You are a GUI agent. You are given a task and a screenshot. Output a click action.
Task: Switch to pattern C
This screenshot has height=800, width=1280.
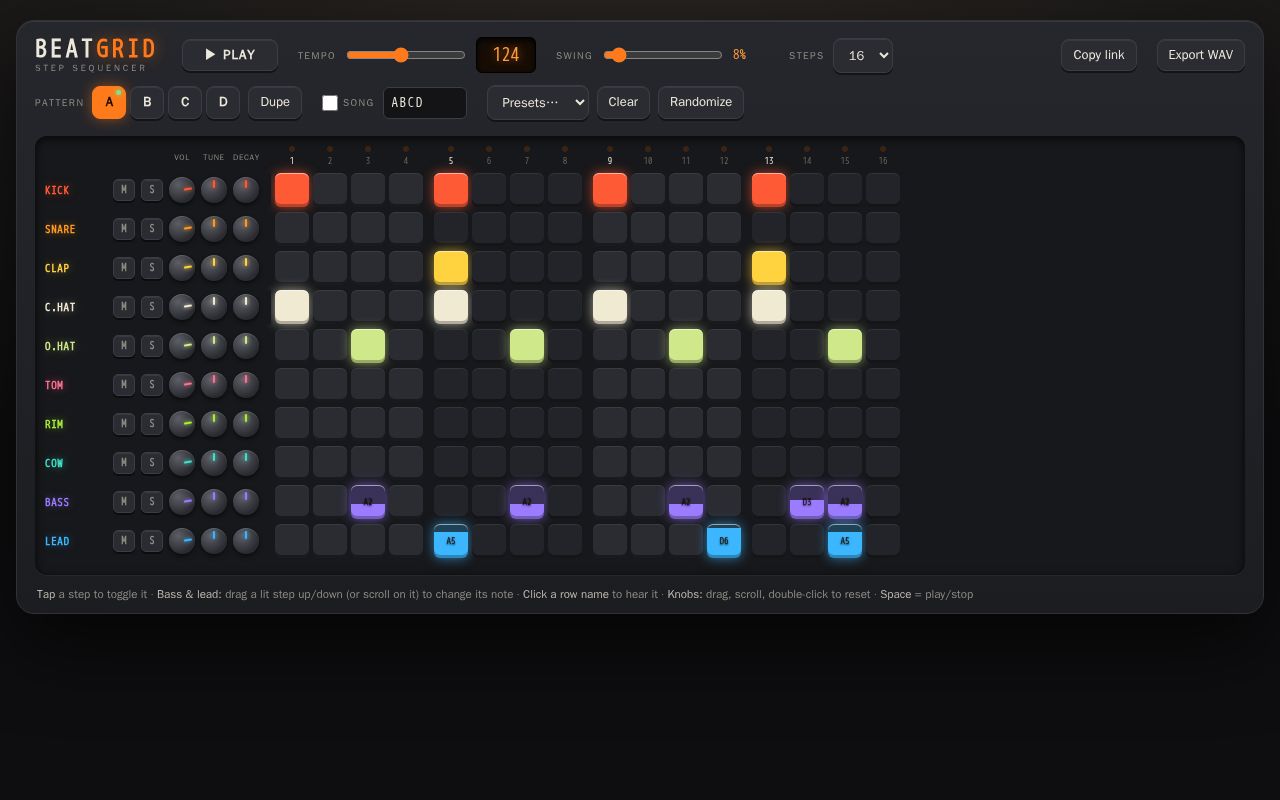pos(185,102)
